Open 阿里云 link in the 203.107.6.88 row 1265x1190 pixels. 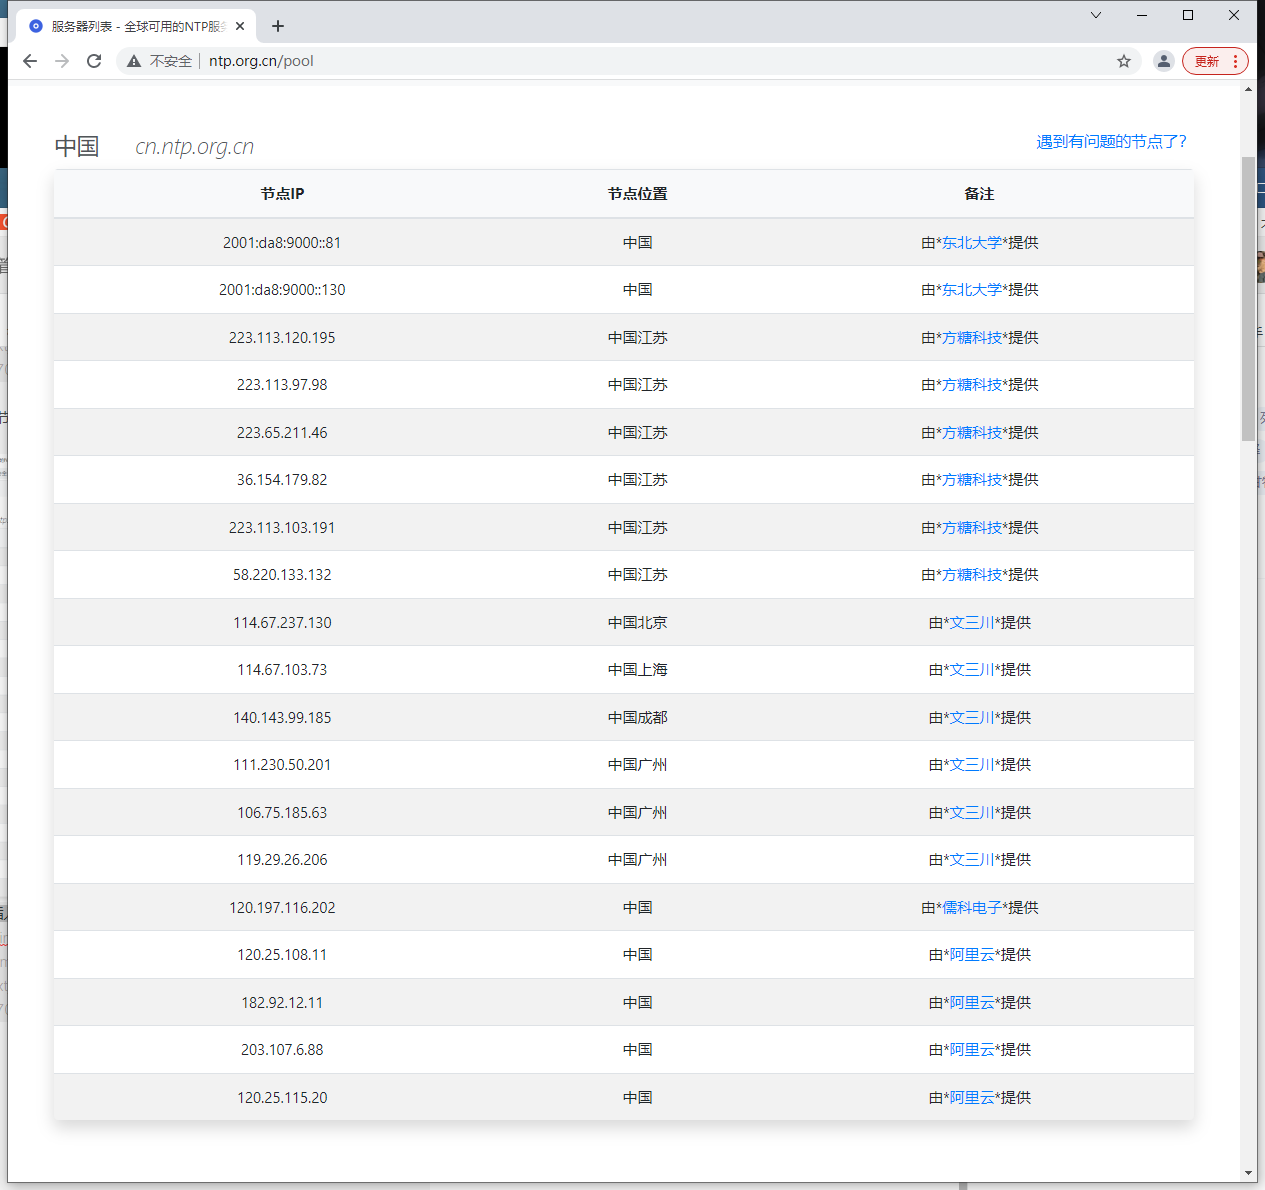click(x=971, y=1050)
